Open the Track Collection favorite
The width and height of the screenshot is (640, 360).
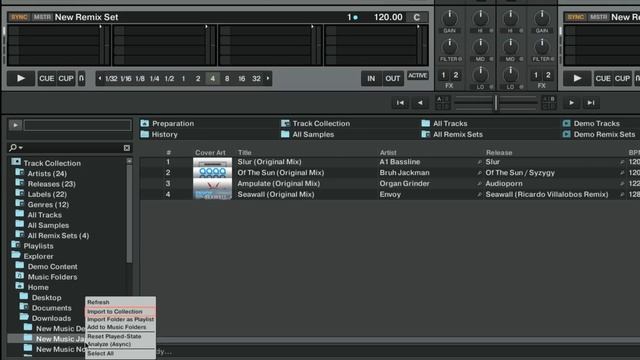316,123
